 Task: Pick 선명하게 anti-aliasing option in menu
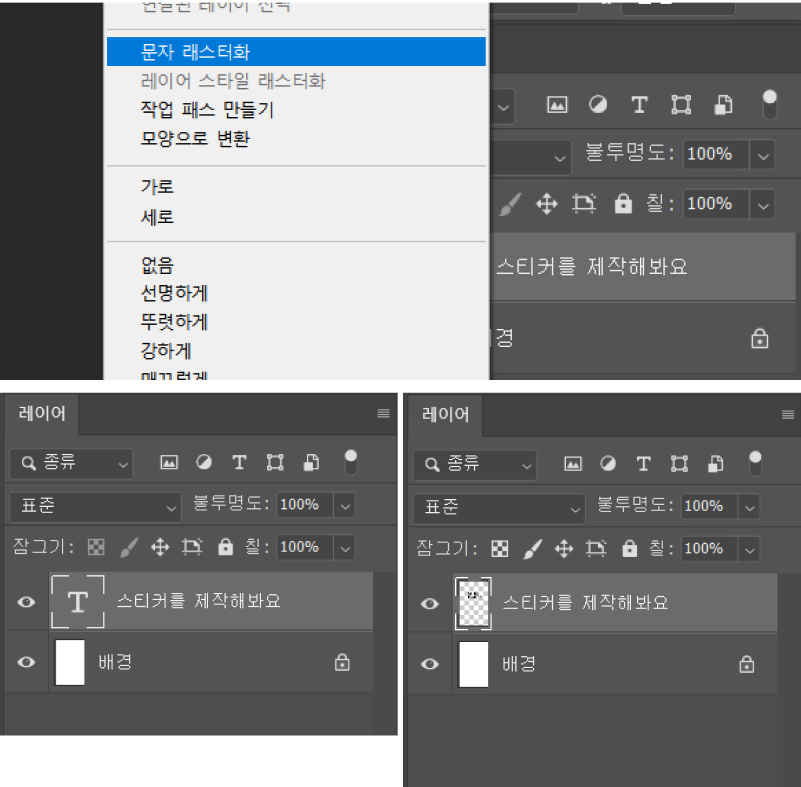point(174,294)
